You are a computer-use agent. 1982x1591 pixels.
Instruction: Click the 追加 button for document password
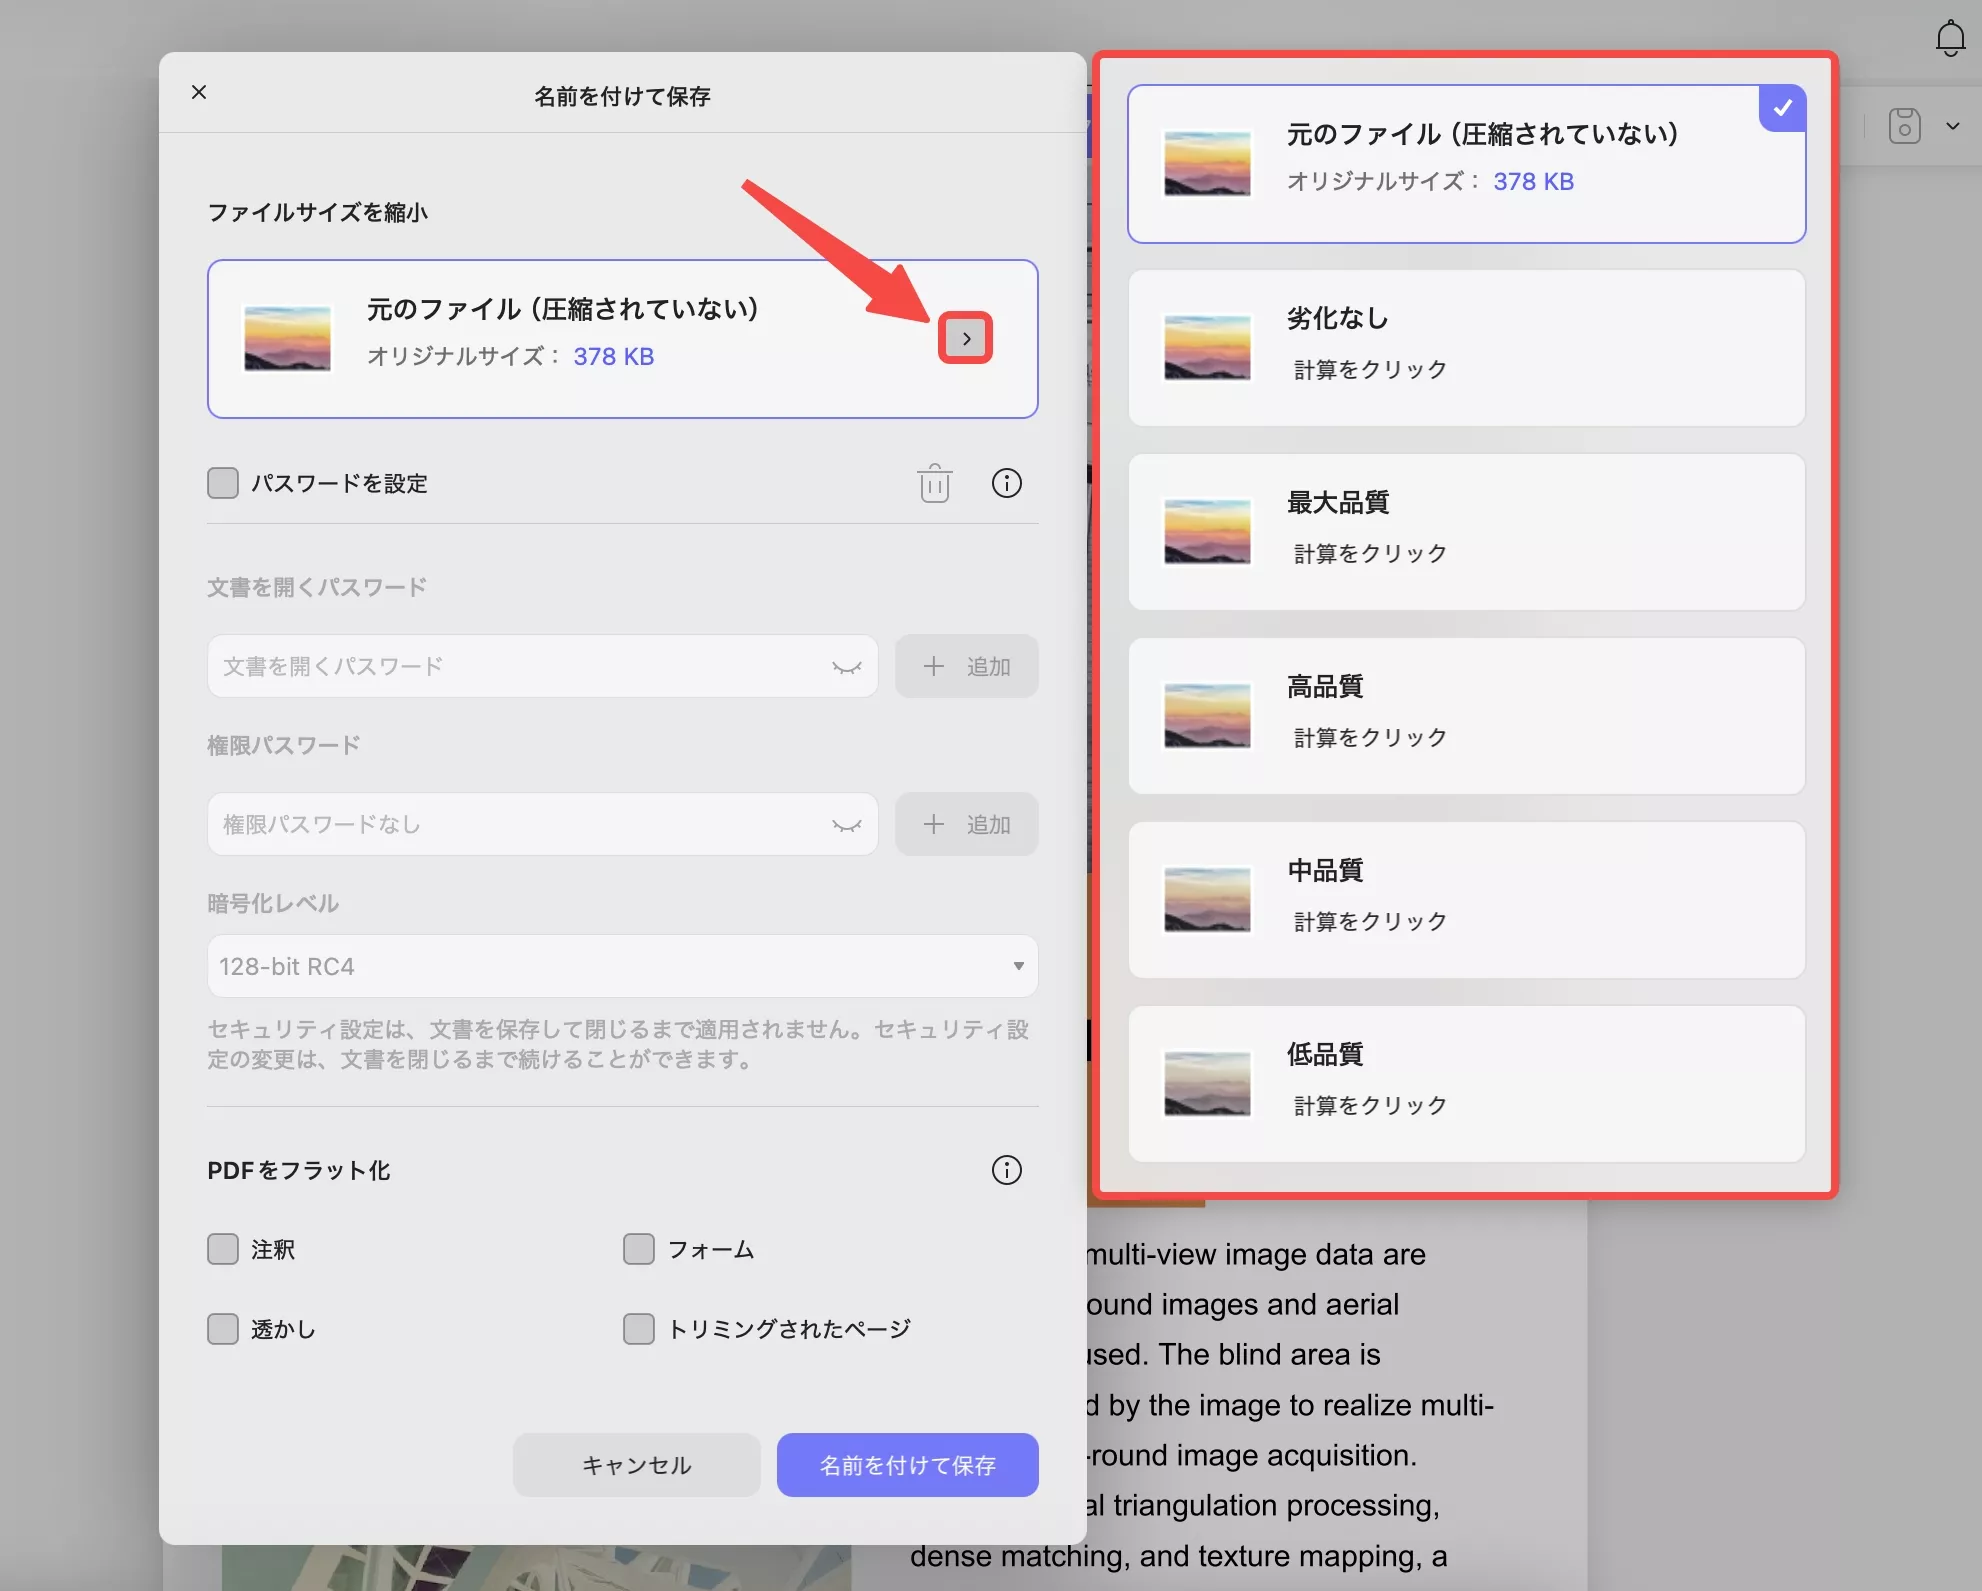[x=966, y=666]
